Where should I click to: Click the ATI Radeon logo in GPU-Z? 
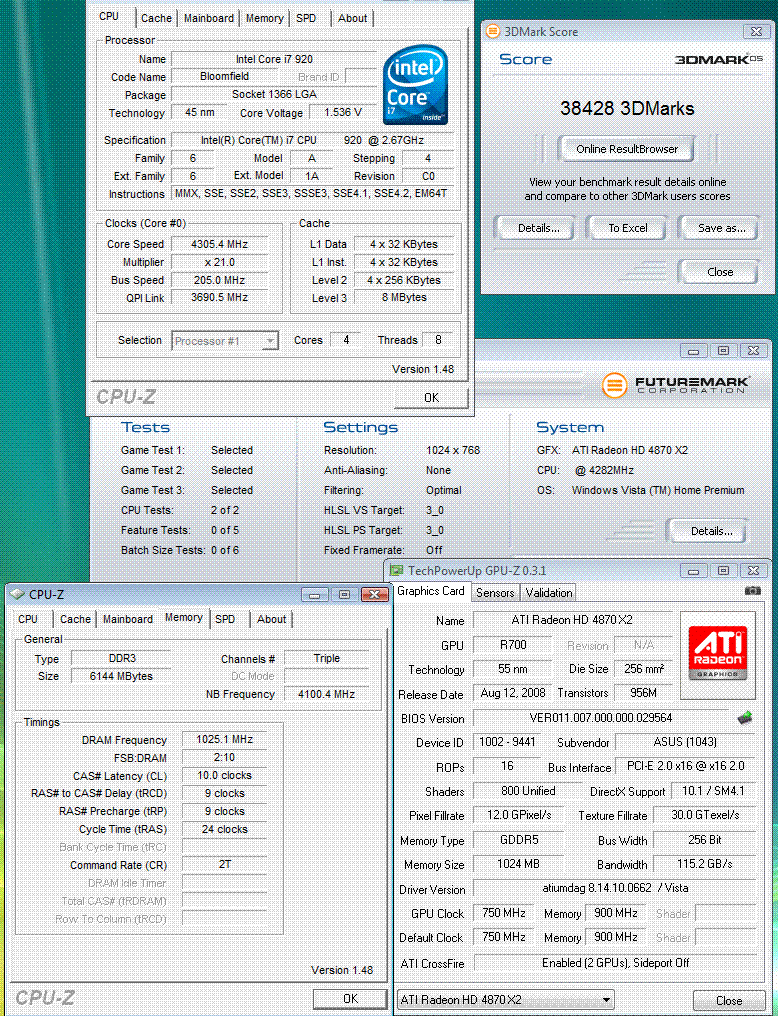tap(718, 654)
